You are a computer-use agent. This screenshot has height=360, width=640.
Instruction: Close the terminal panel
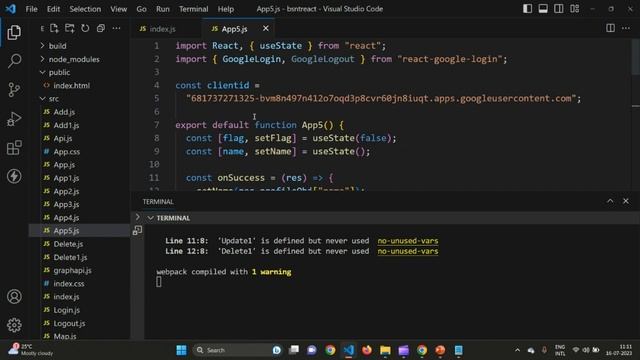coord(626,201)
